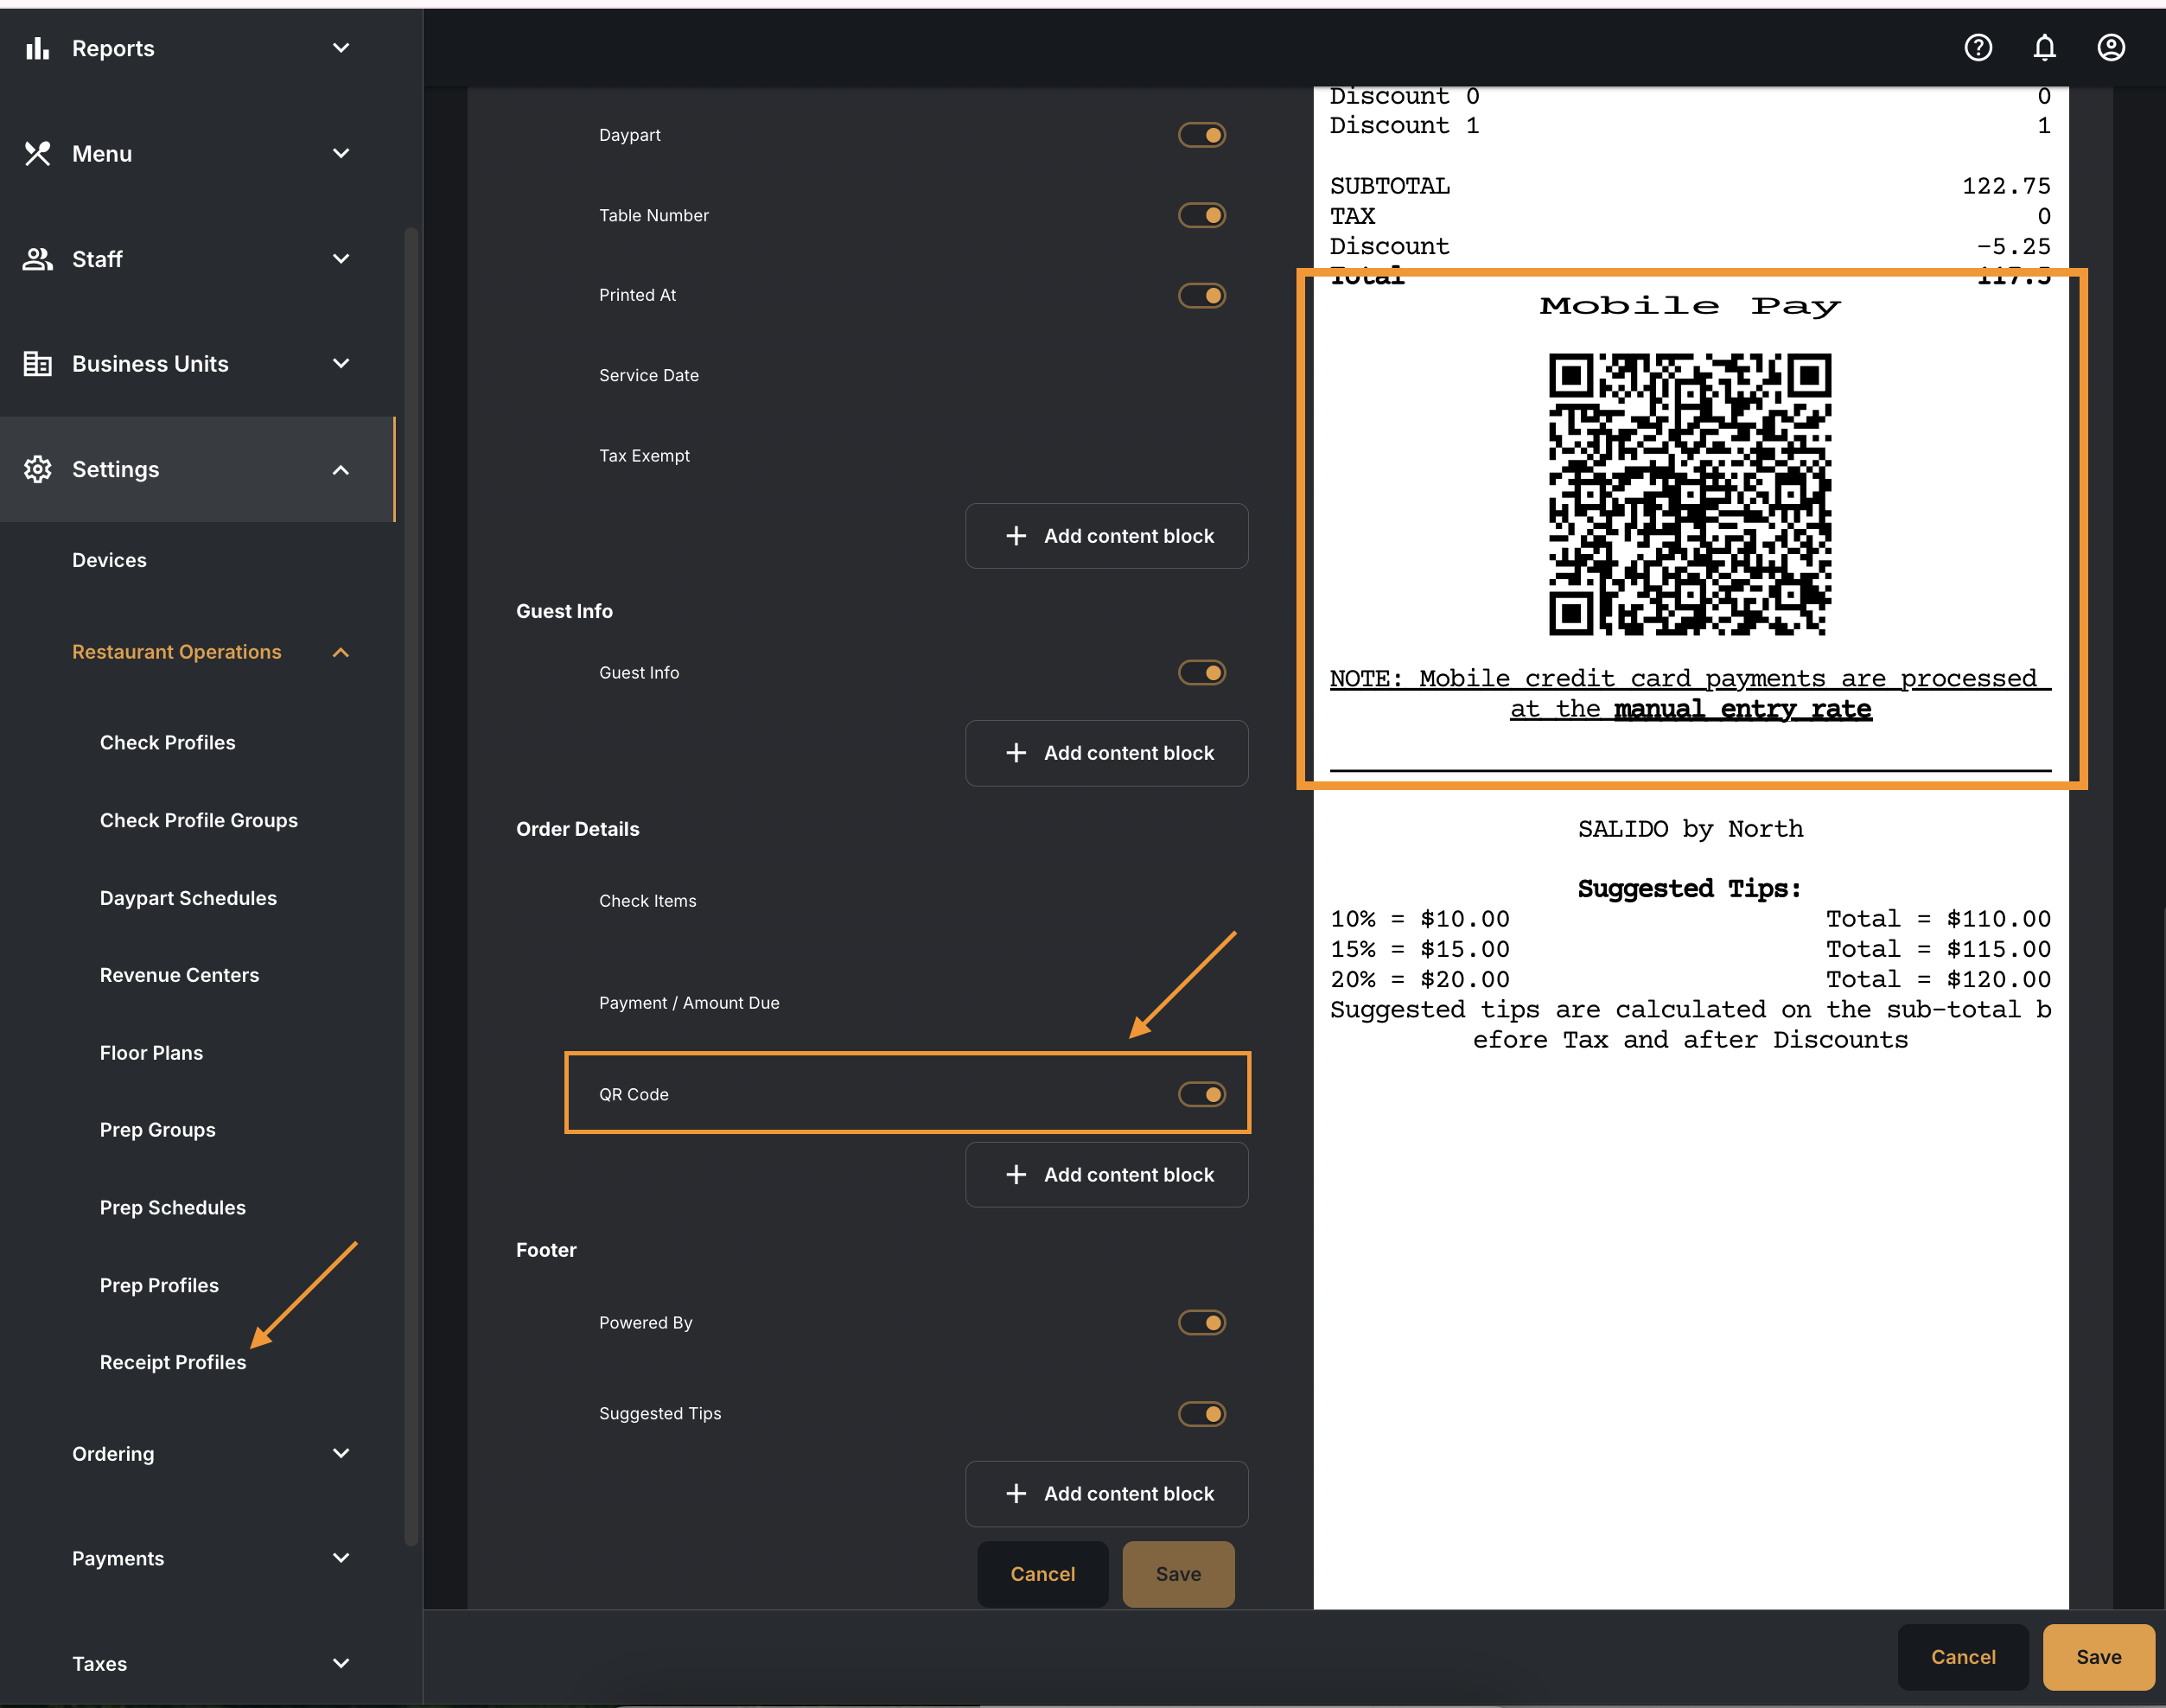This screenshot has height=1708, width=2166.
Task: Click the Footer section heading
Action: (x=546, y=1250)
